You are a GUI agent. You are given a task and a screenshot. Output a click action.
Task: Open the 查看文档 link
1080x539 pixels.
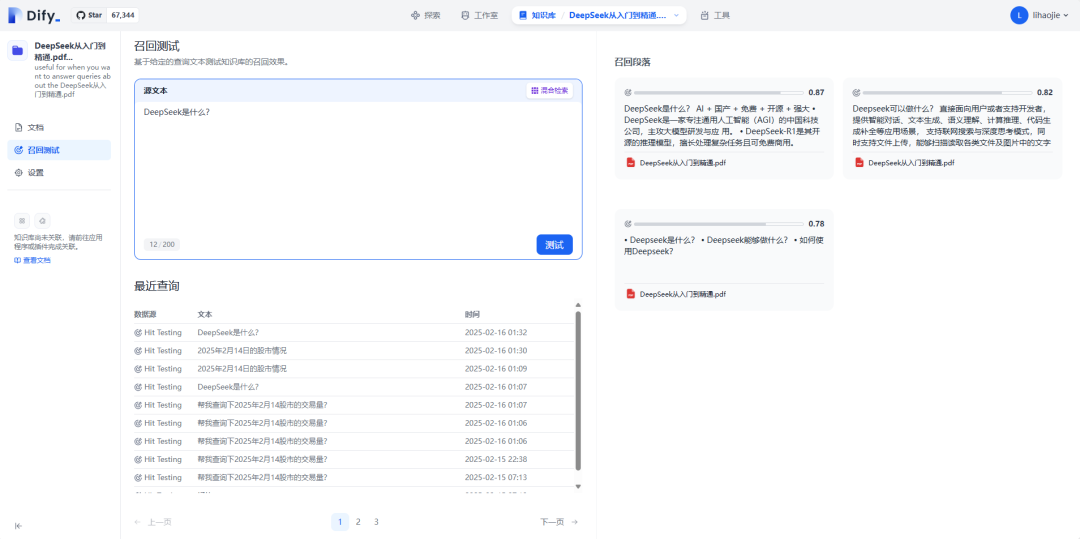tap(32, 260)
